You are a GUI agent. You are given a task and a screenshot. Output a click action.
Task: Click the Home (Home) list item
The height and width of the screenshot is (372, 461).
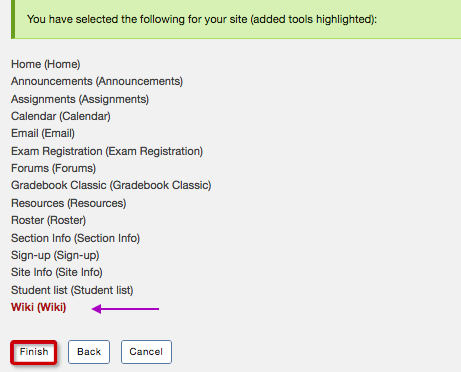(46, 64)
